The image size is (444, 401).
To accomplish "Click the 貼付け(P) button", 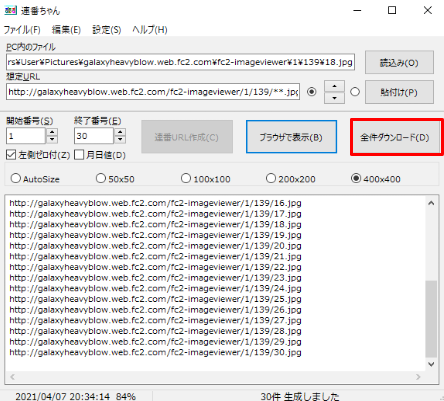I will pyautogui.click(x=399, y=92).
